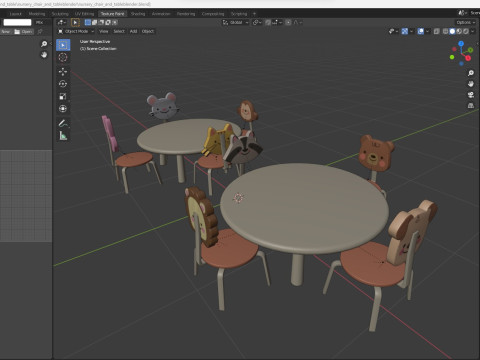Select the Annotate tool
Image resolution: width=480 pixels, height=360 pixels.
(x=63, y=123)
